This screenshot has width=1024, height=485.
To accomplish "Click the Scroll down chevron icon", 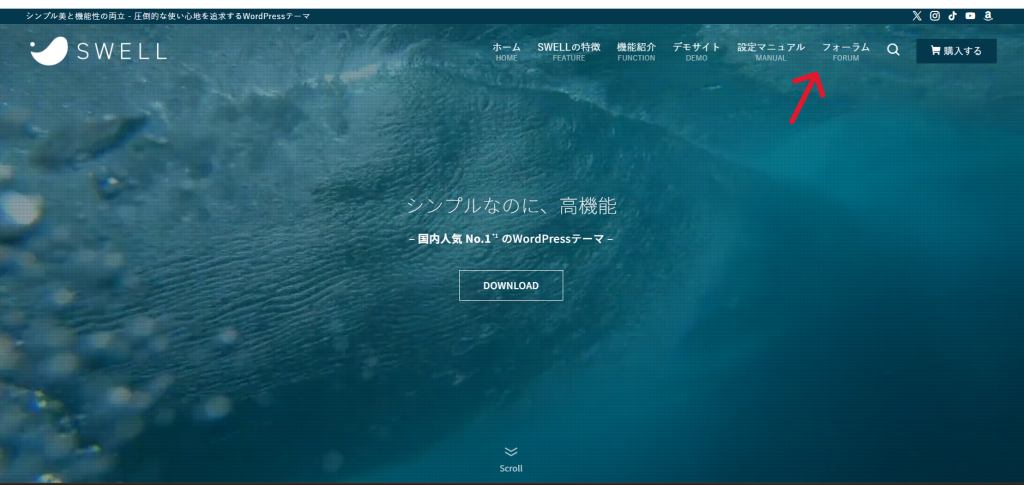I will pyautogui.click(x=511, y=452).
